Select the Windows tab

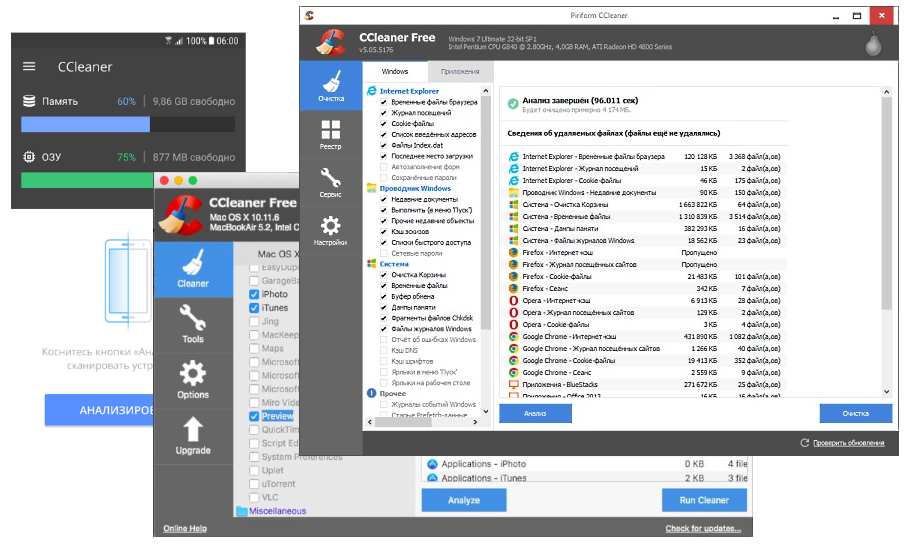coord(394,72)
